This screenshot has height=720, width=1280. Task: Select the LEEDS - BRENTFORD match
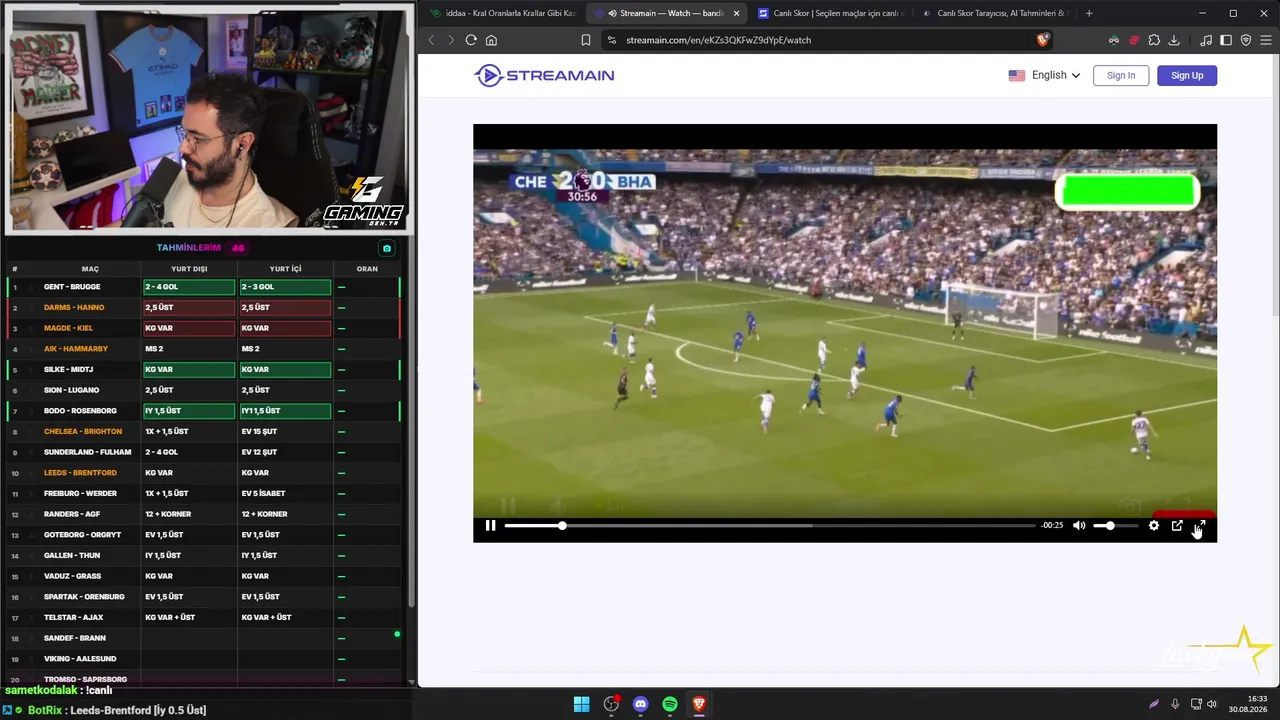click(80, 473)
